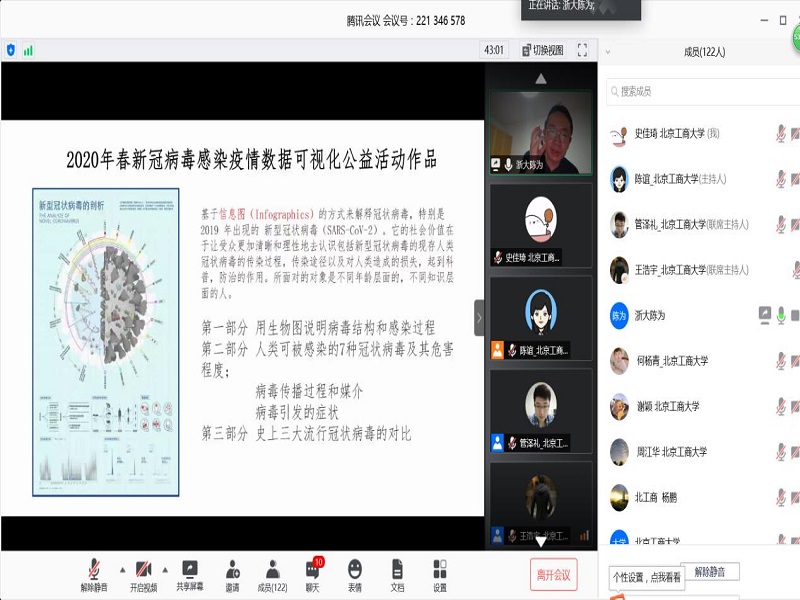Open the 共享屏幕 screen share icon
This screenshot has height=600, width=800.
click(x=189, y=574)
